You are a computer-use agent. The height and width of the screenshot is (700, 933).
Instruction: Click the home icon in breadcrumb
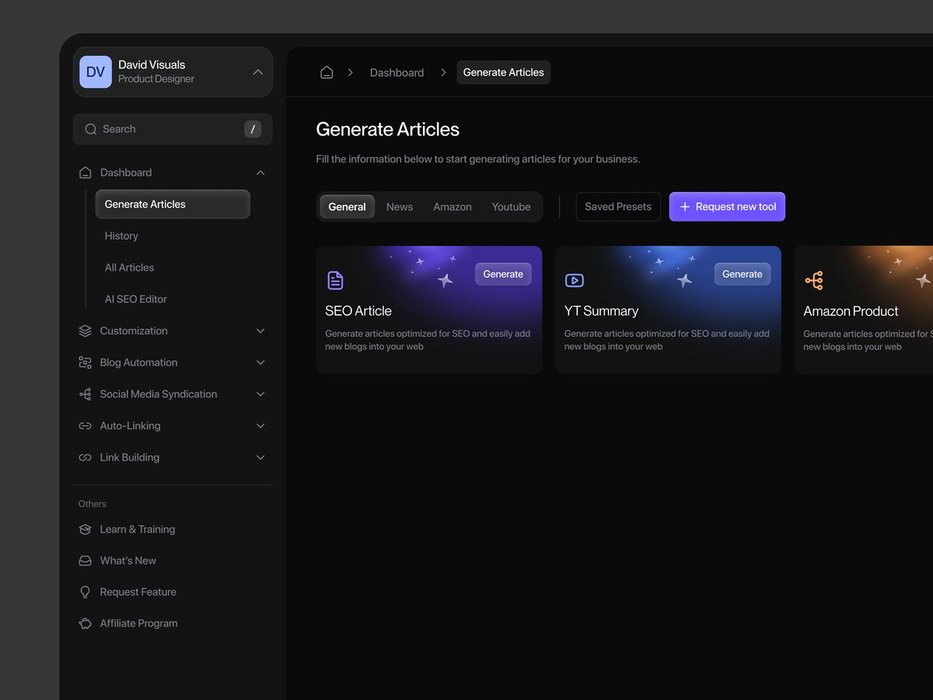tap(326, 72)
